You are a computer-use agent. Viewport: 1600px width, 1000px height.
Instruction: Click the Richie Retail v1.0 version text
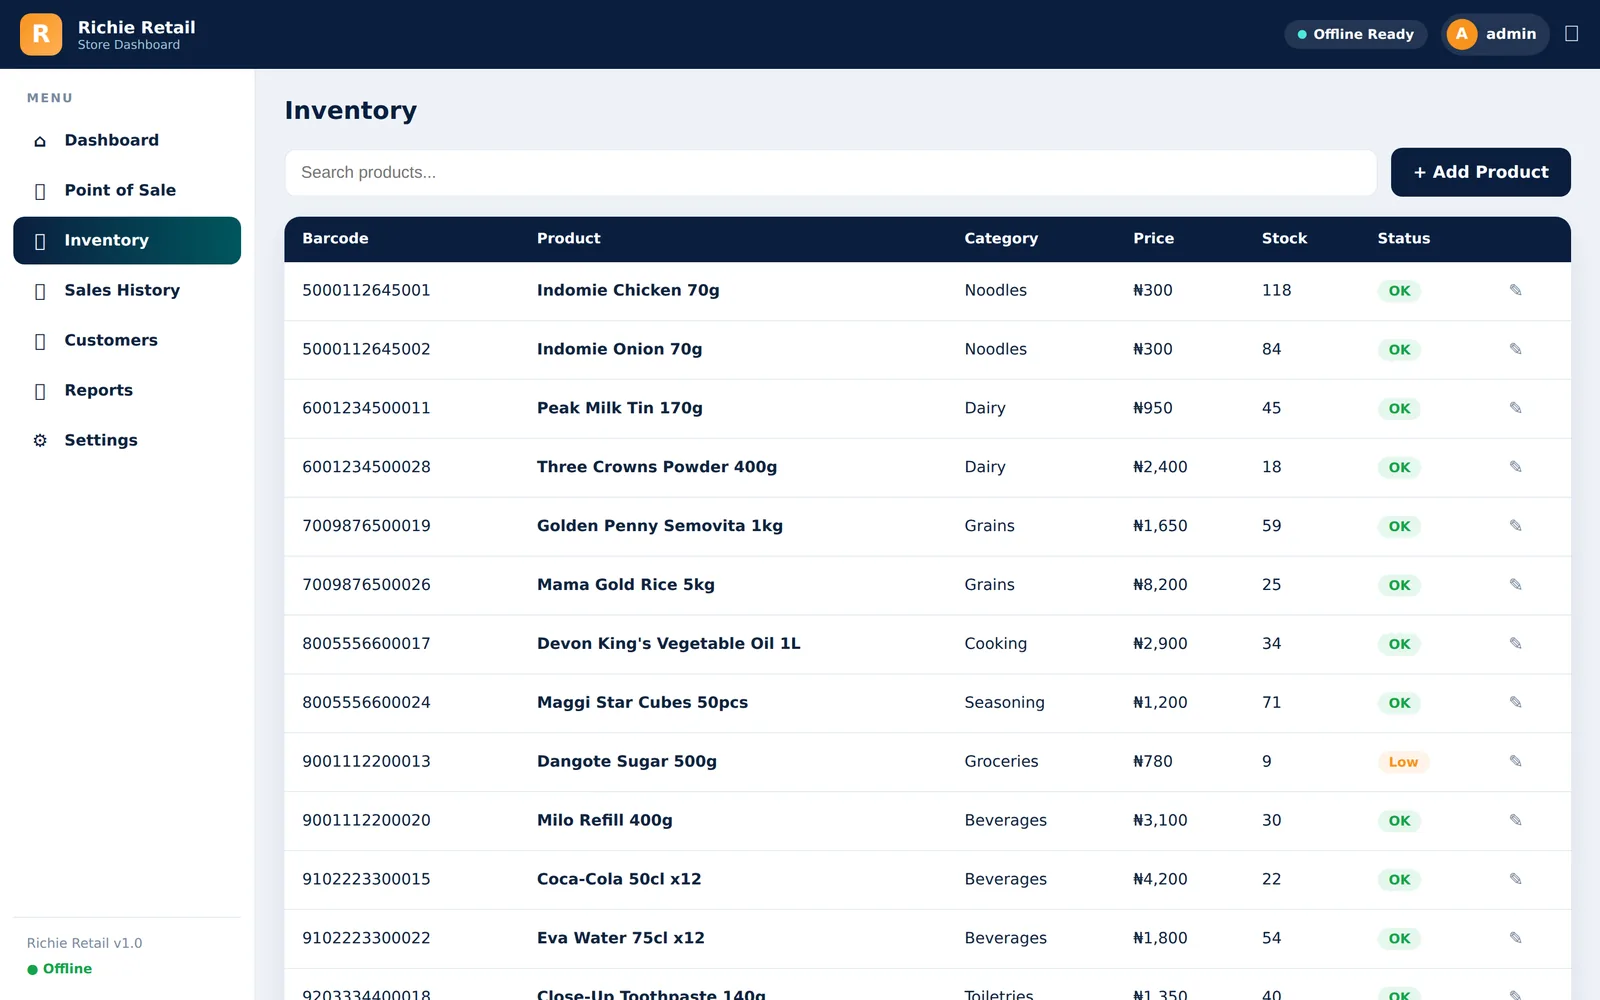84,943
